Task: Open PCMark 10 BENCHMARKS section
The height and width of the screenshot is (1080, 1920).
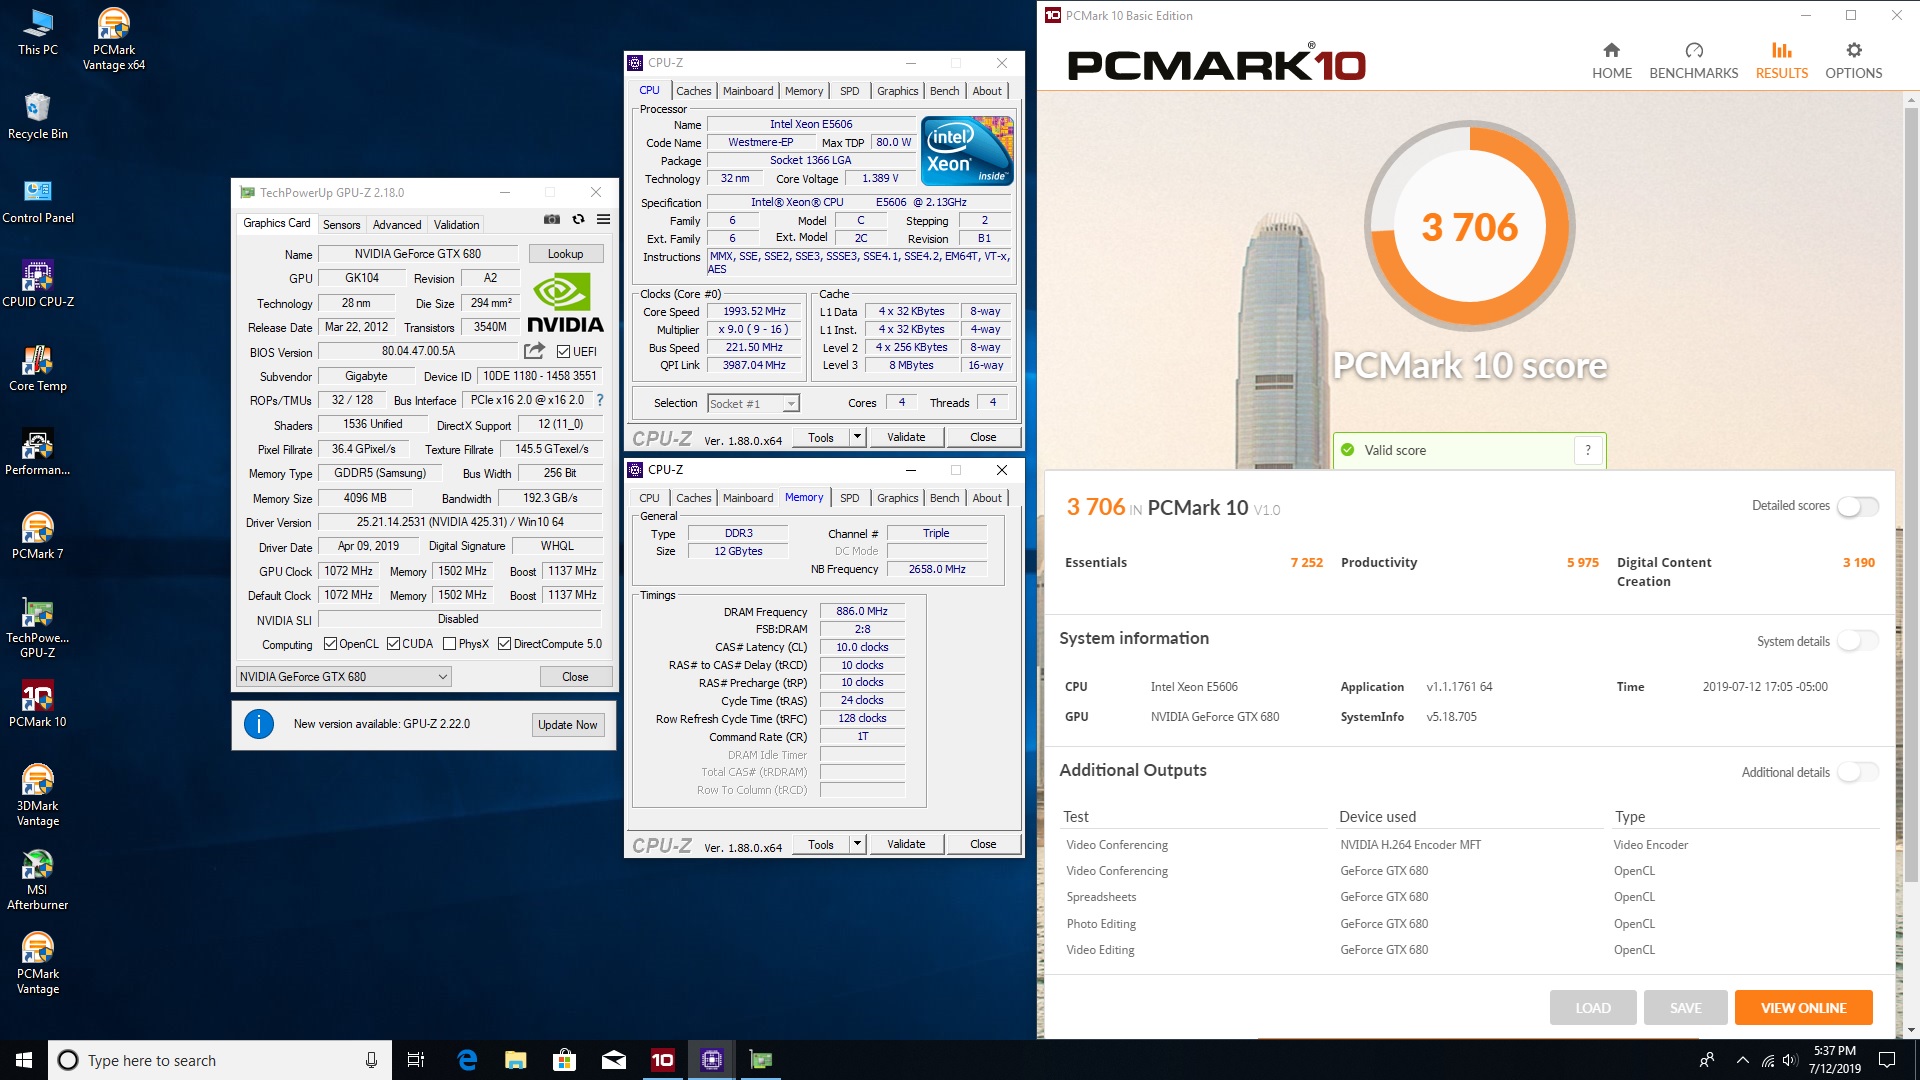Action: [1694, 61]
